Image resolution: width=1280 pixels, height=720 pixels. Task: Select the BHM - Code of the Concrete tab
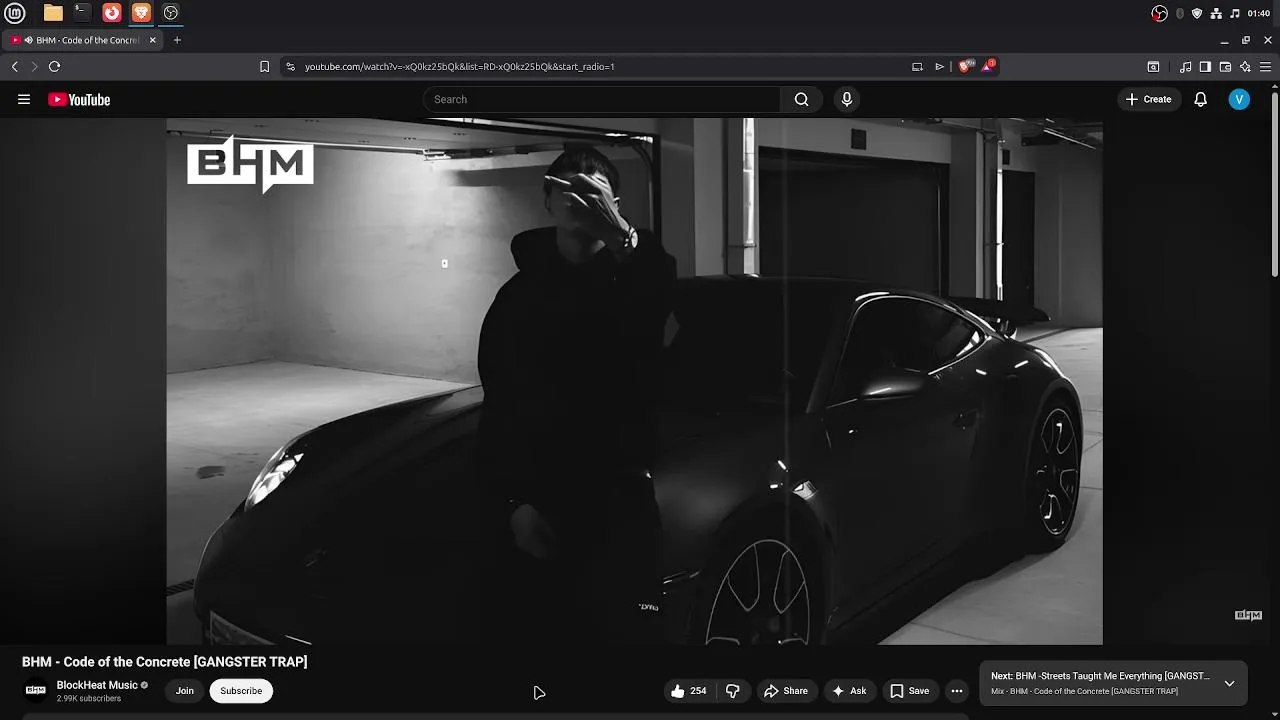pyautogui.click(x=84, y=40)
